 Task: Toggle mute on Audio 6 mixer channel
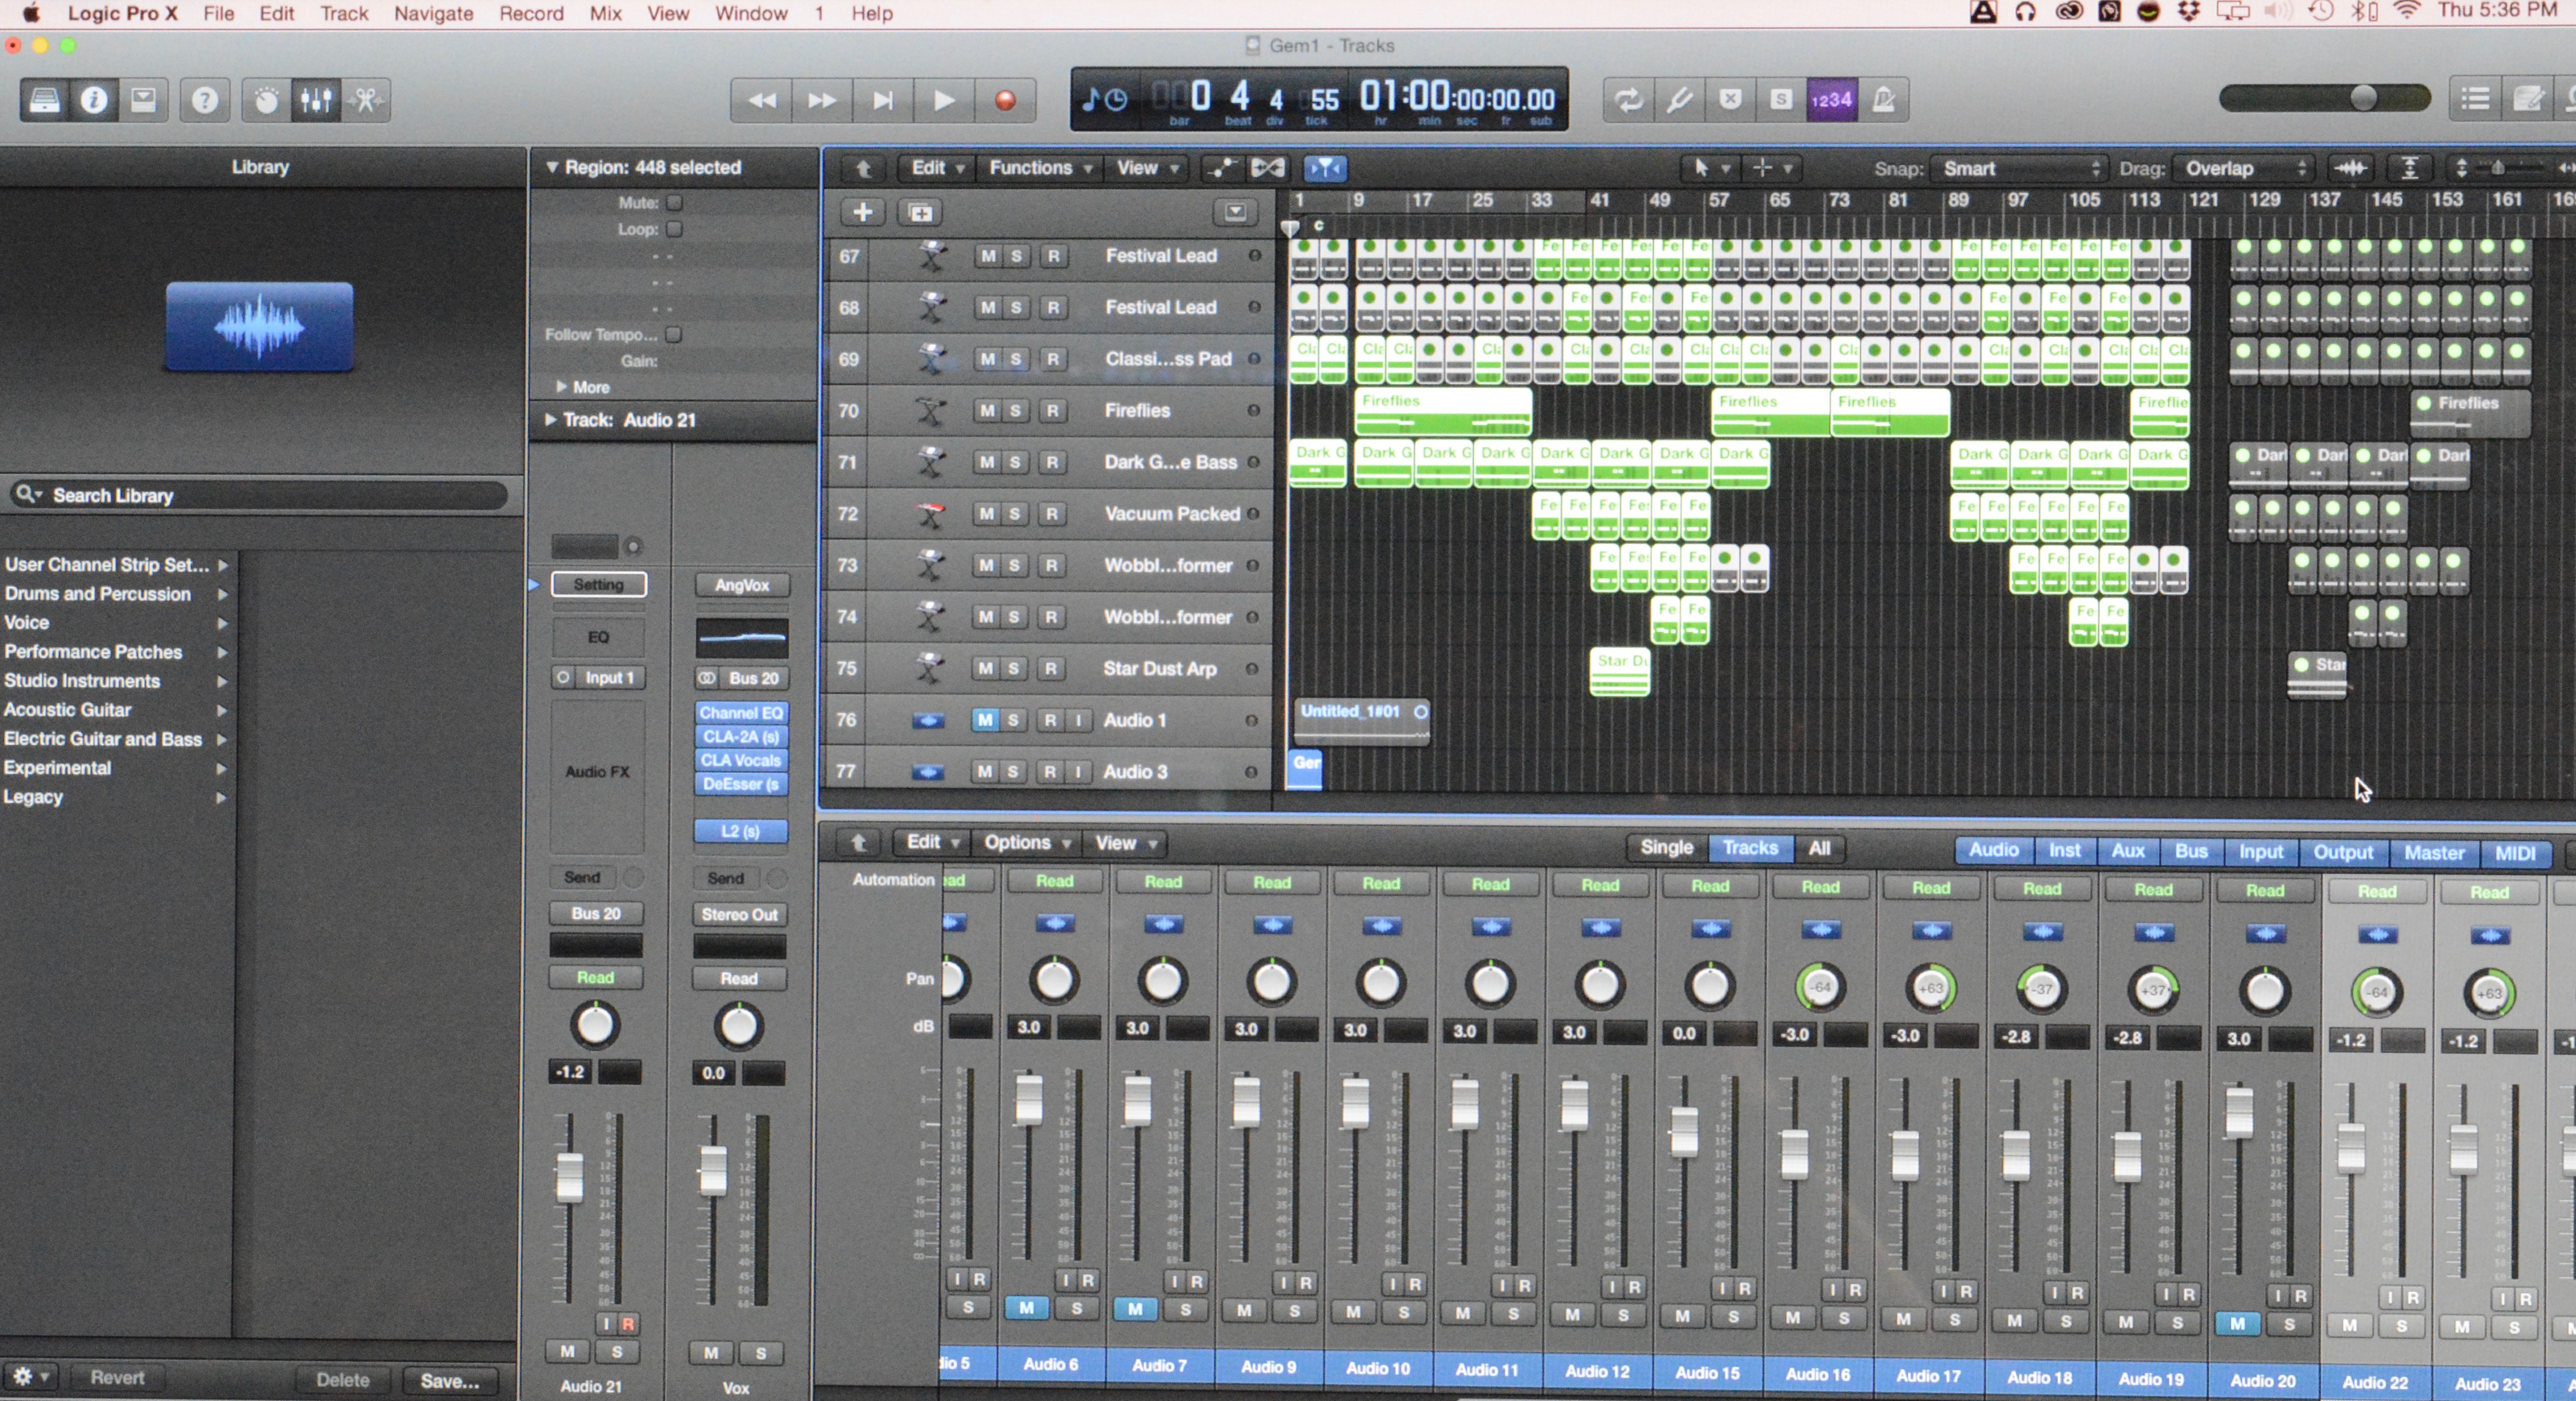pyautogui.click(x=1026, y=1308)
